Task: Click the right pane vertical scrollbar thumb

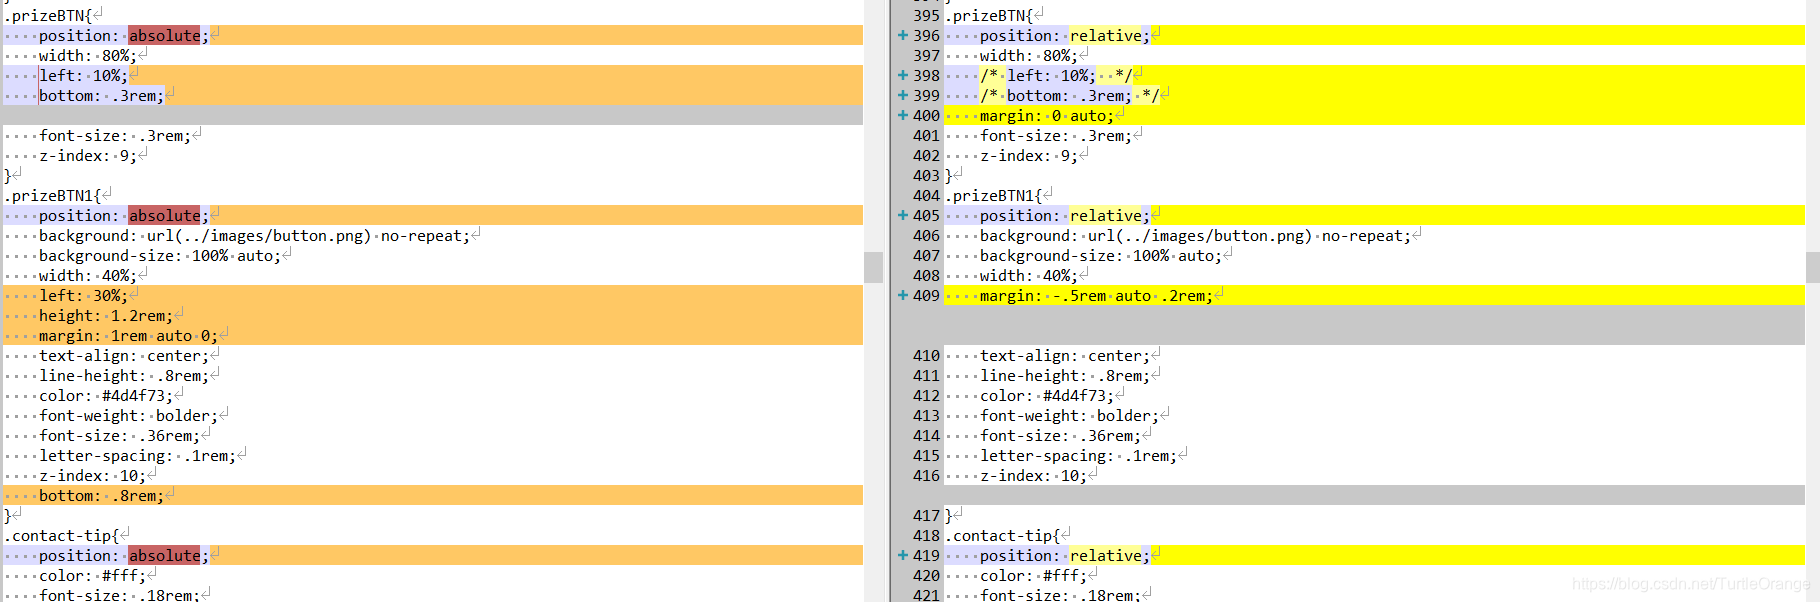Action: (x=1813, y=267)
